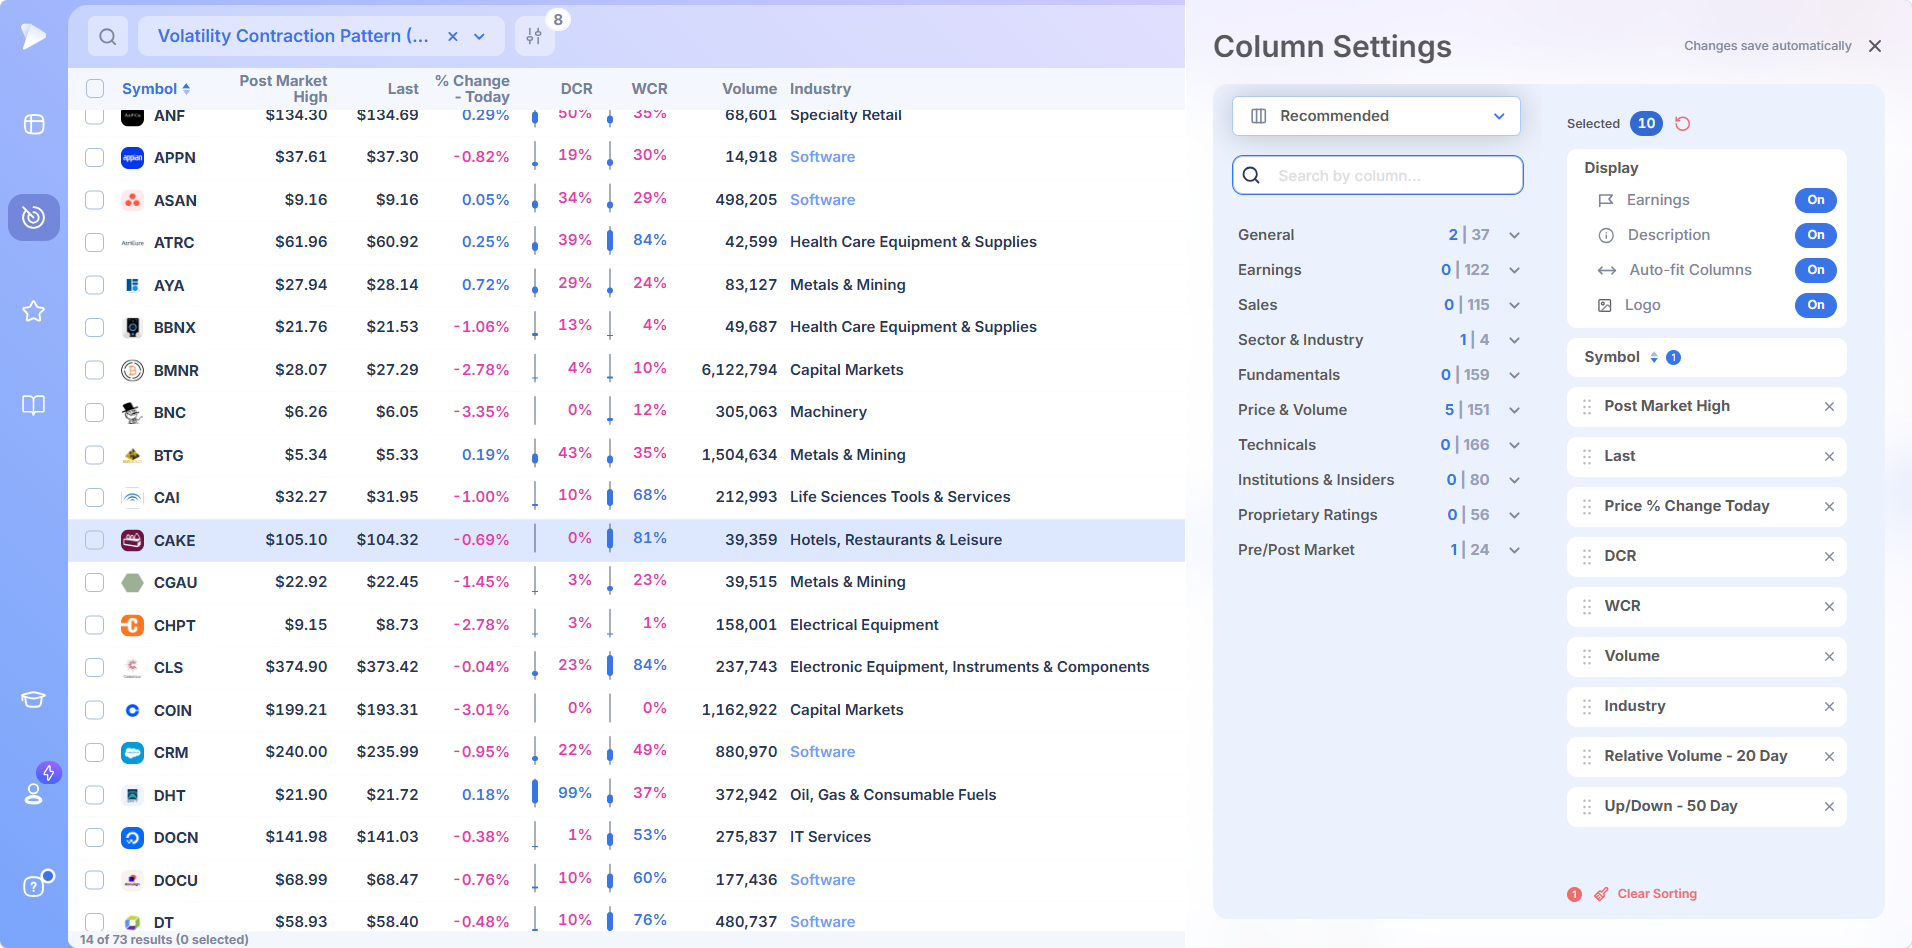
Task: Toggle the Description display switch
Action: coord(1816,235)
